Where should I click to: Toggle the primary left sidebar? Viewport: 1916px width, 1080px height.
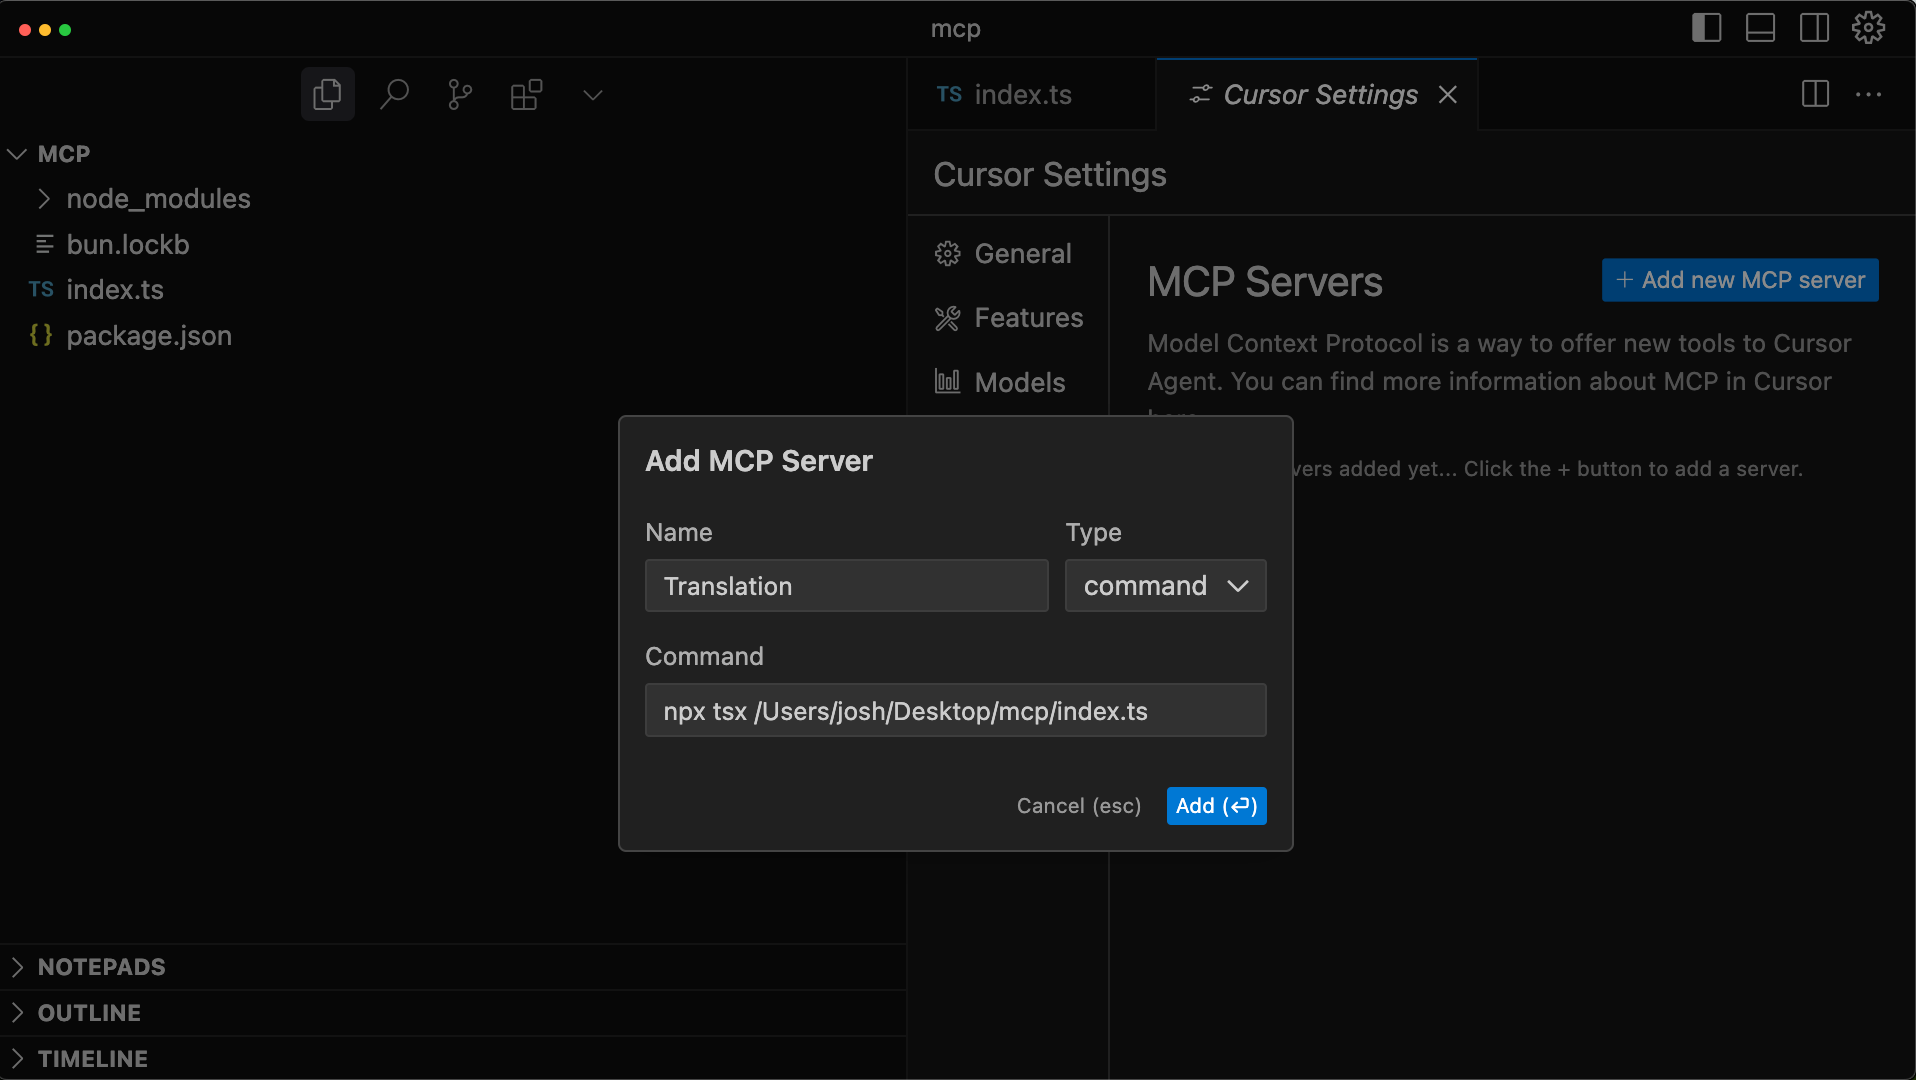pyautogui.click(x=1706, y=28)
